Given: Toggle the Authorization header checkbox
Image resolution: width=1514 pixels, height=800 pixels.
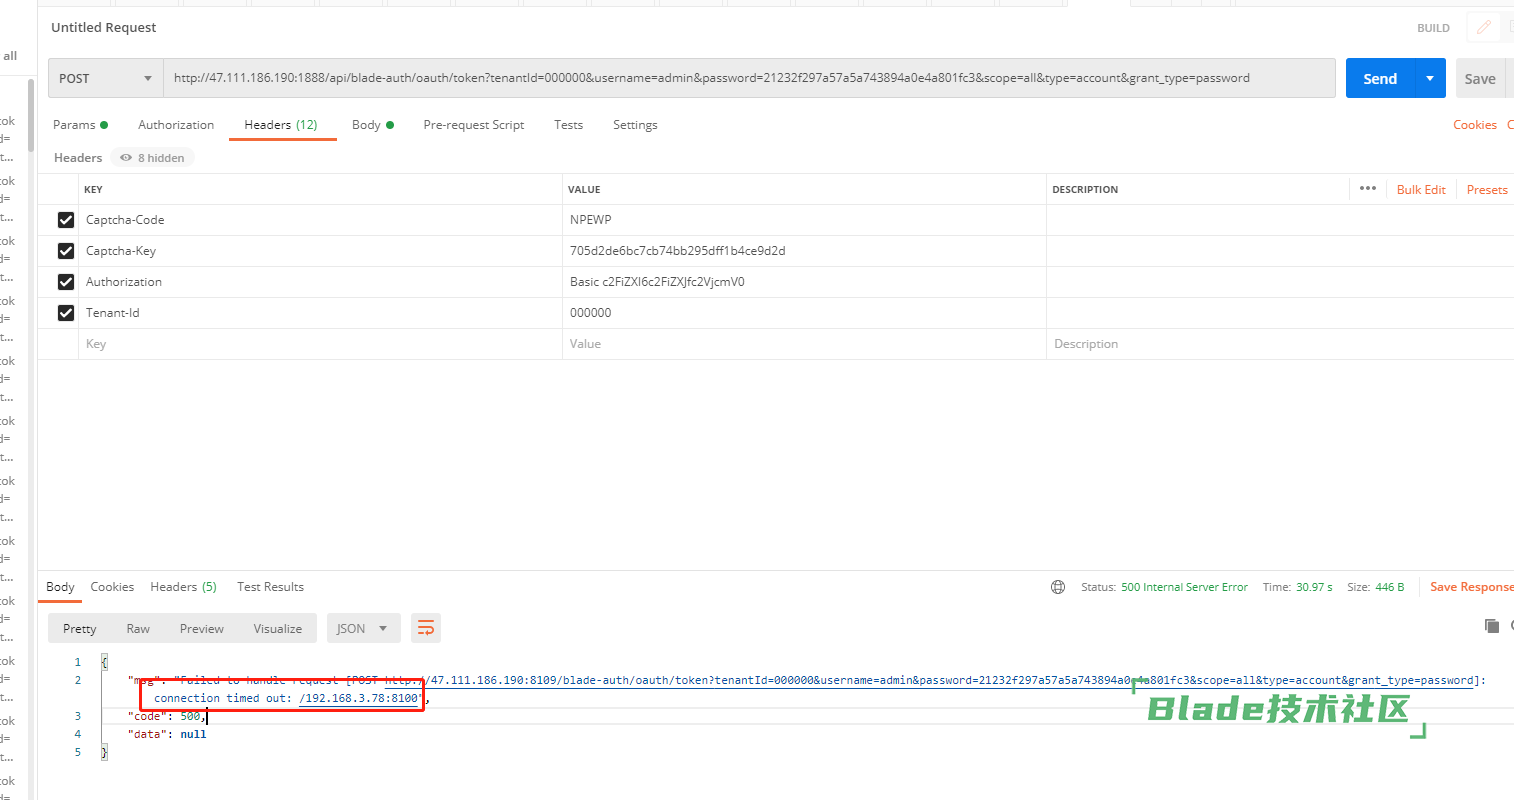Looking at the screenshot, I should click(66, 282).
